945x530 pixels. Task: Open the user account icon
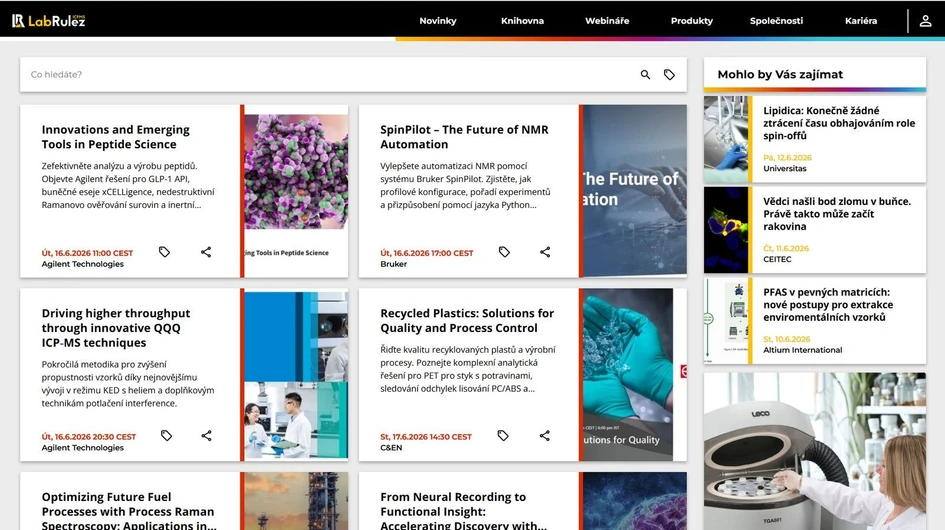(x=925, y=21)
